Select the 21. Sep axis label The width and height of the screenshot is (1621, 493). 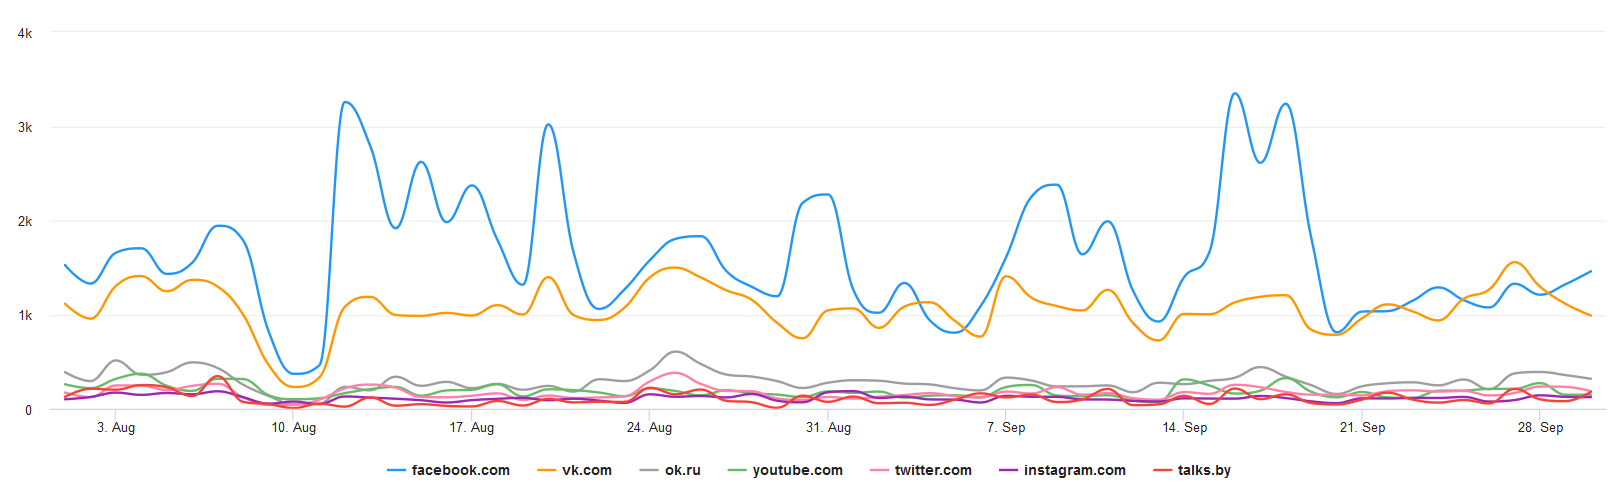click(1363, 427)
